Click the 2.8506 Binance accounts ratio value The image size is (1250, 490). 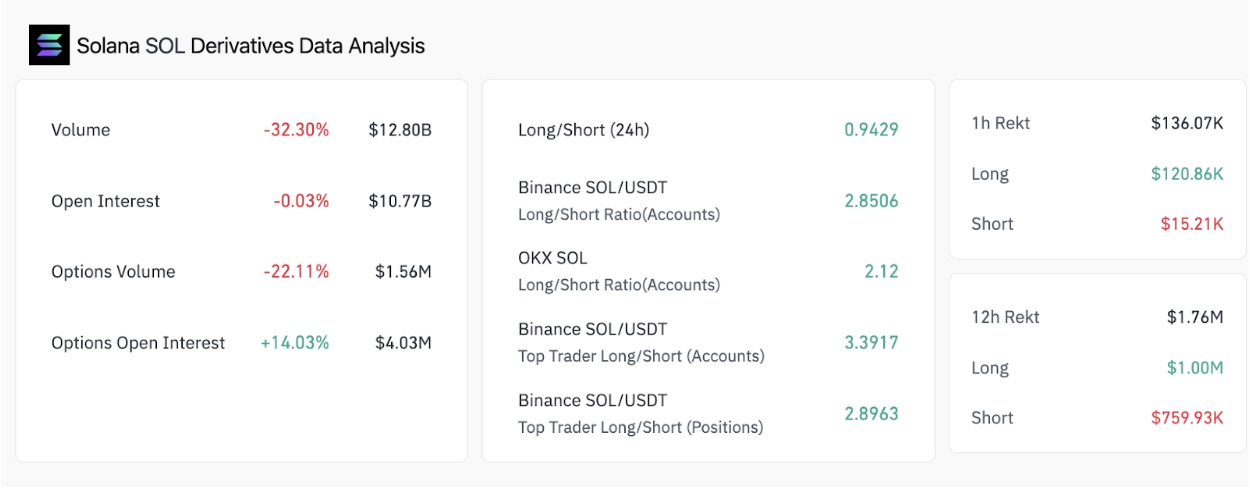pos(871,201)
